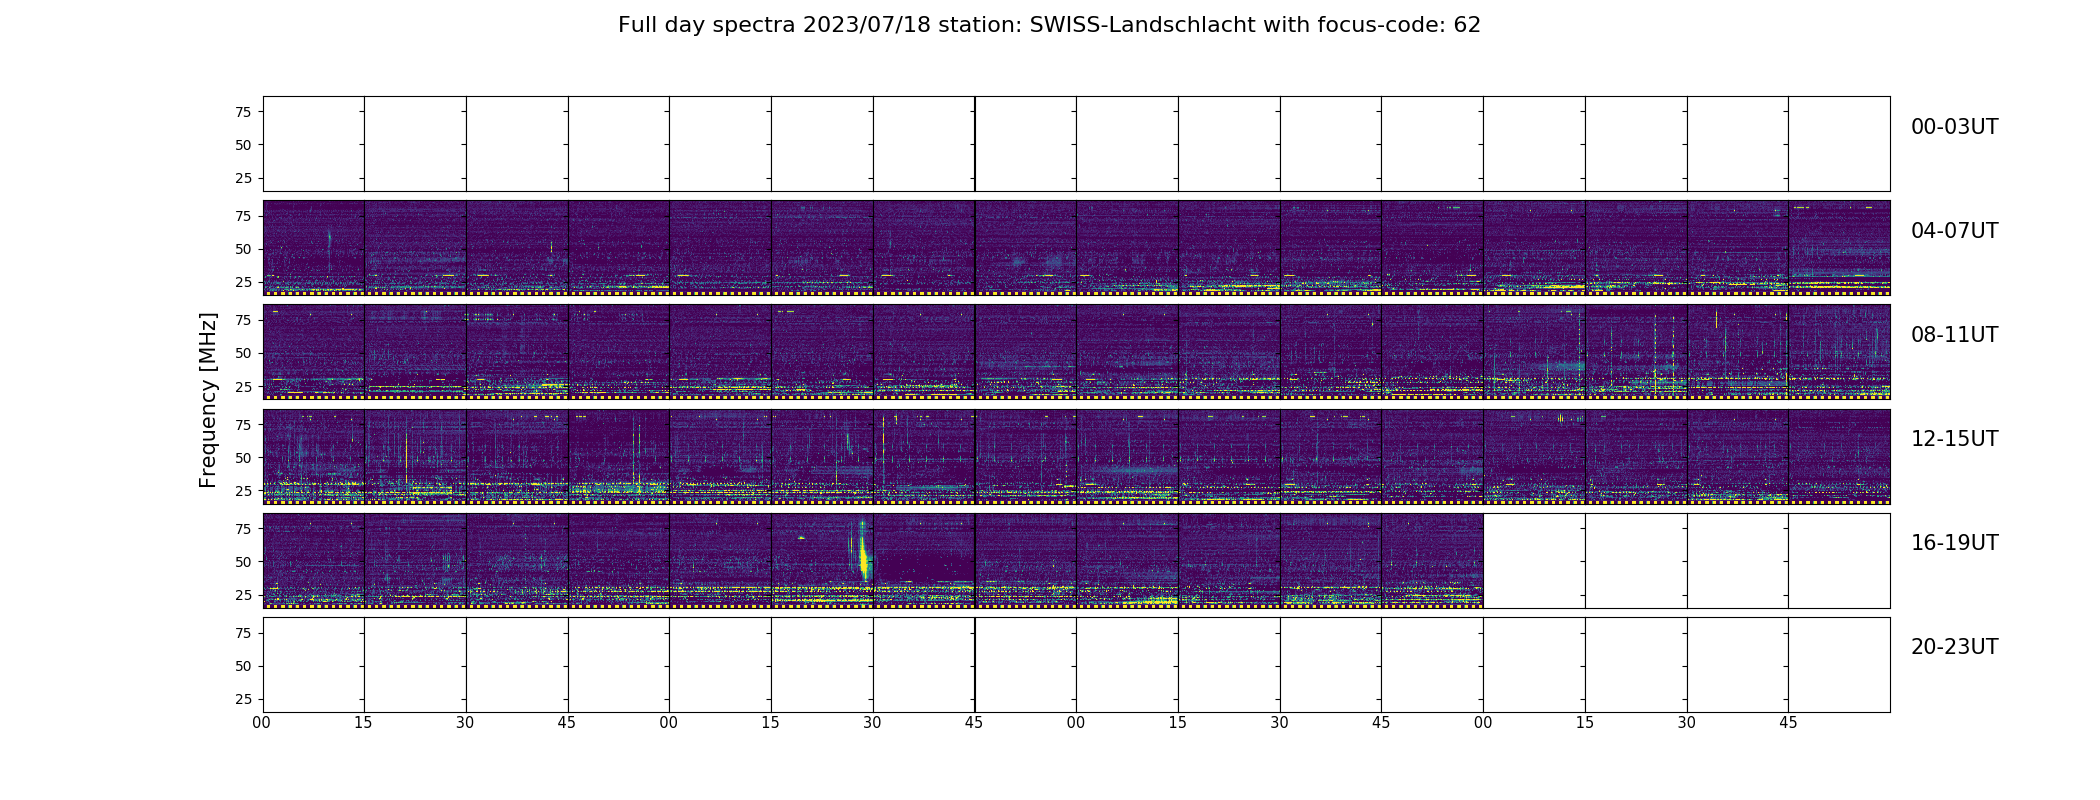The image size is (2100, 800).
Task: Select the '04-07UT' row label
Action: point(1954,231)
